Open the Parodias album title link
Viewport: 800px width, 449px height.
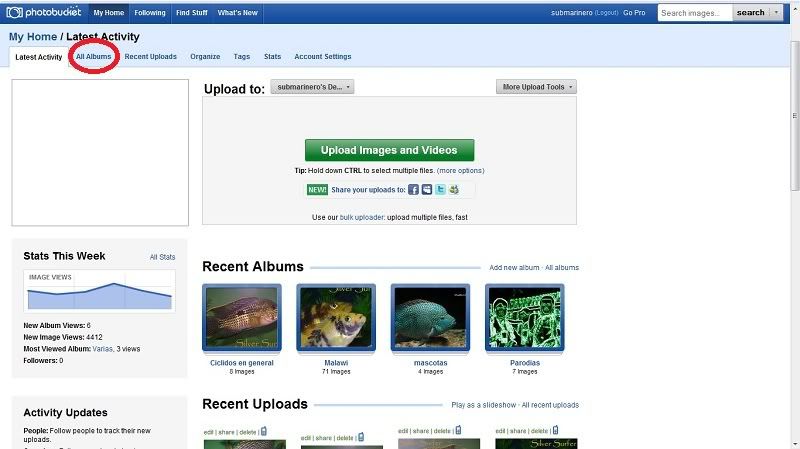[x=525, y=363]
